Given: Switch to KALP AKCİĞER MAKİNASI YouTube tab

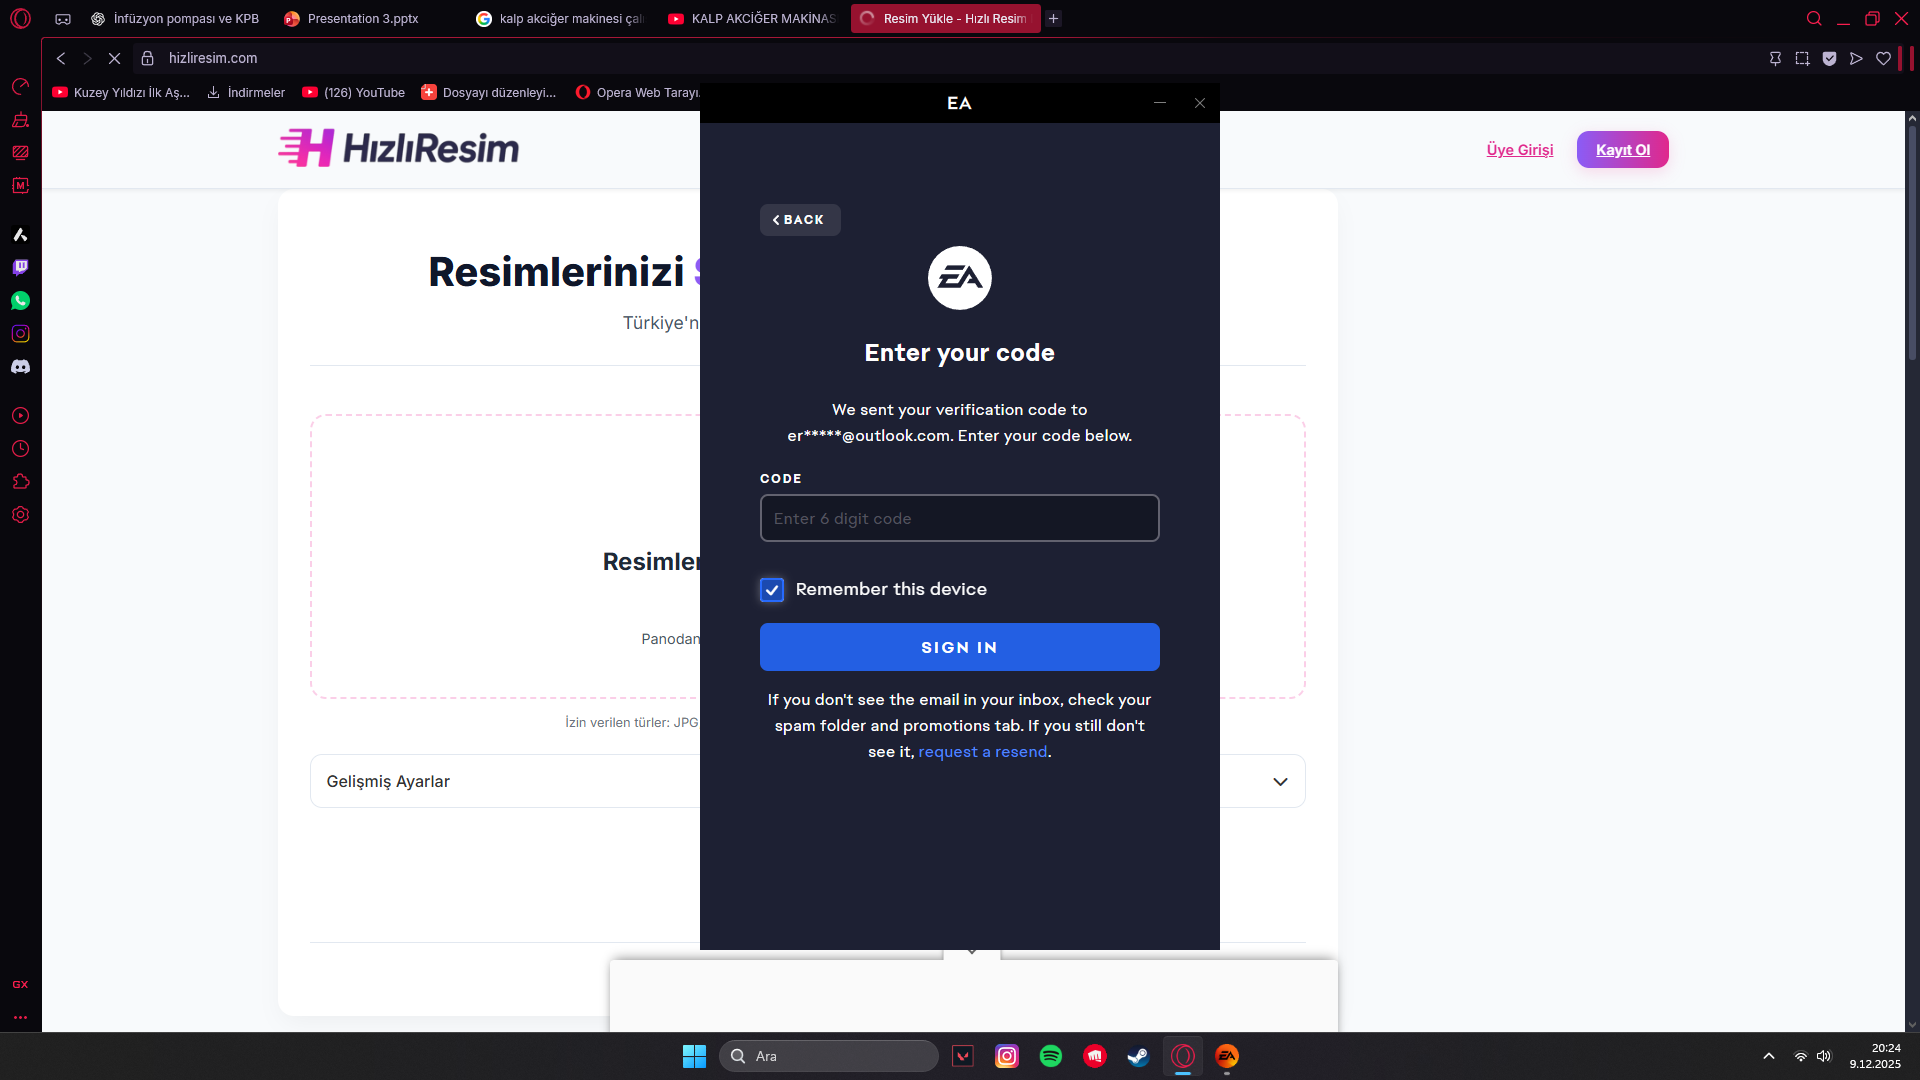Looking at the screenshot, I should pos(752,18).
